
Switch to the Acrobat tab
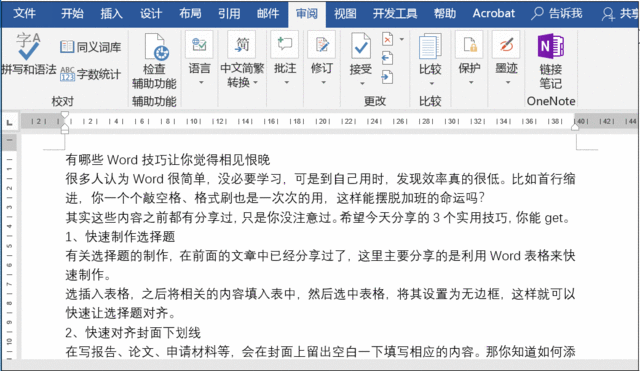pos(493,13)
